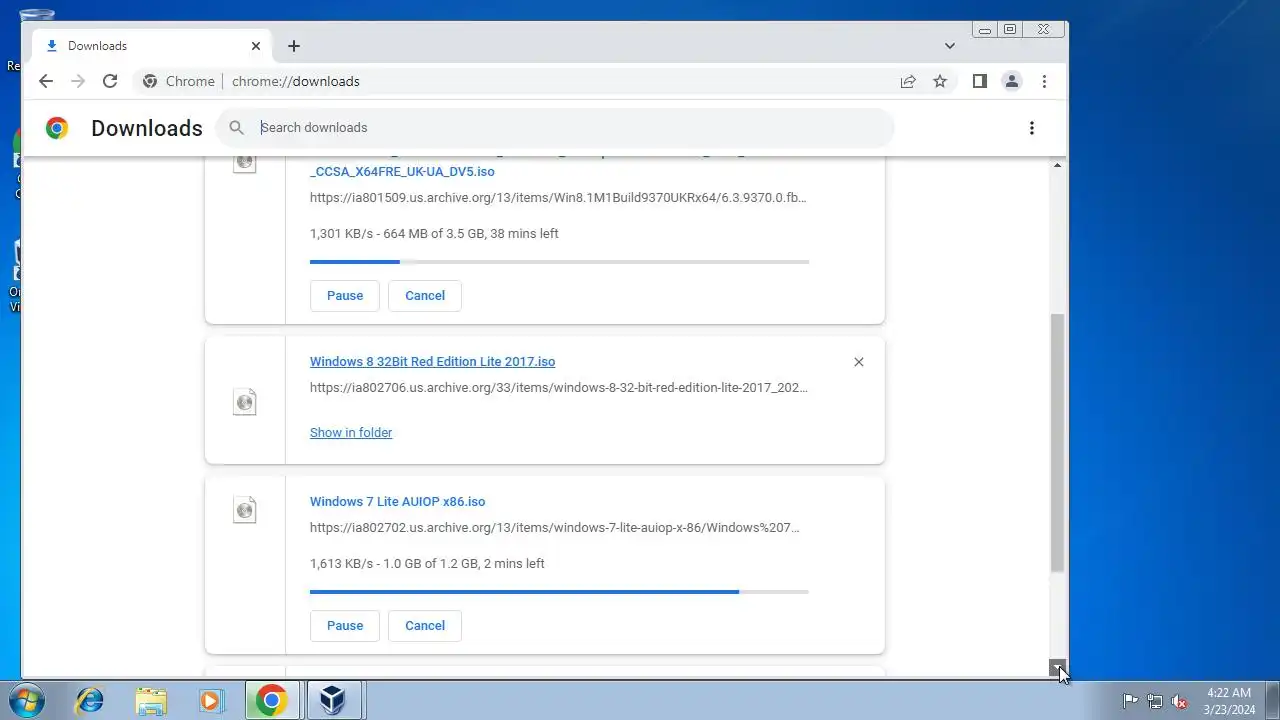Click file icon of Windows 7 Lite AUIOP

[x=245, y=510]
